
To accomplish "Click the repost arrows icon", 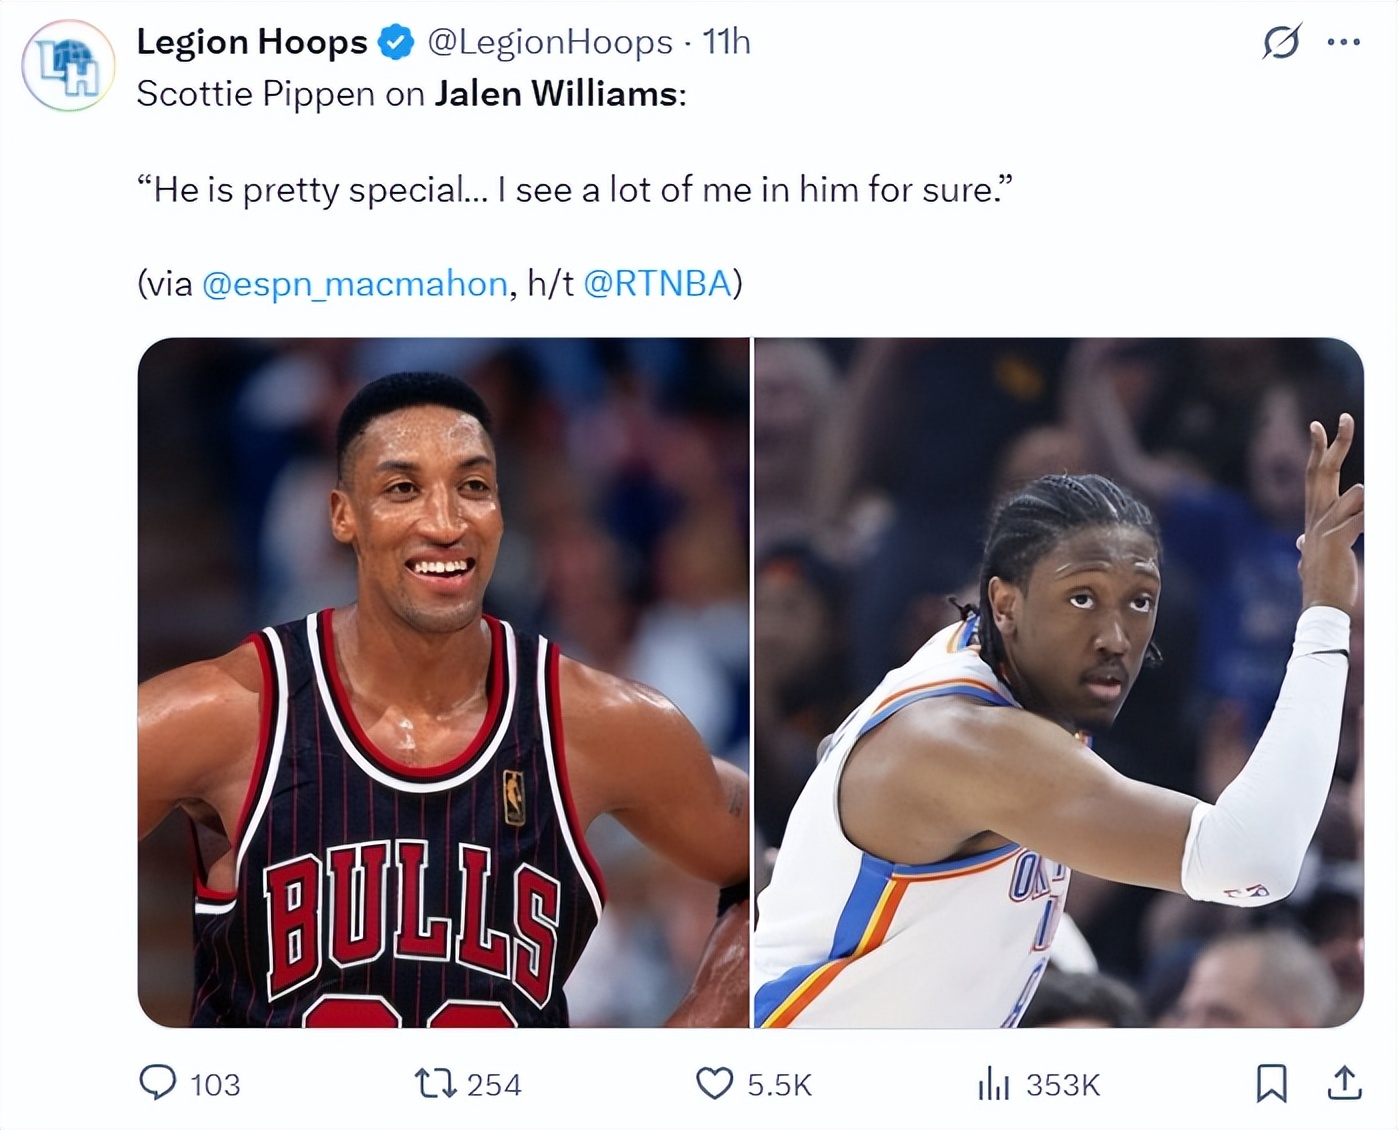I will pos(435,1083).
